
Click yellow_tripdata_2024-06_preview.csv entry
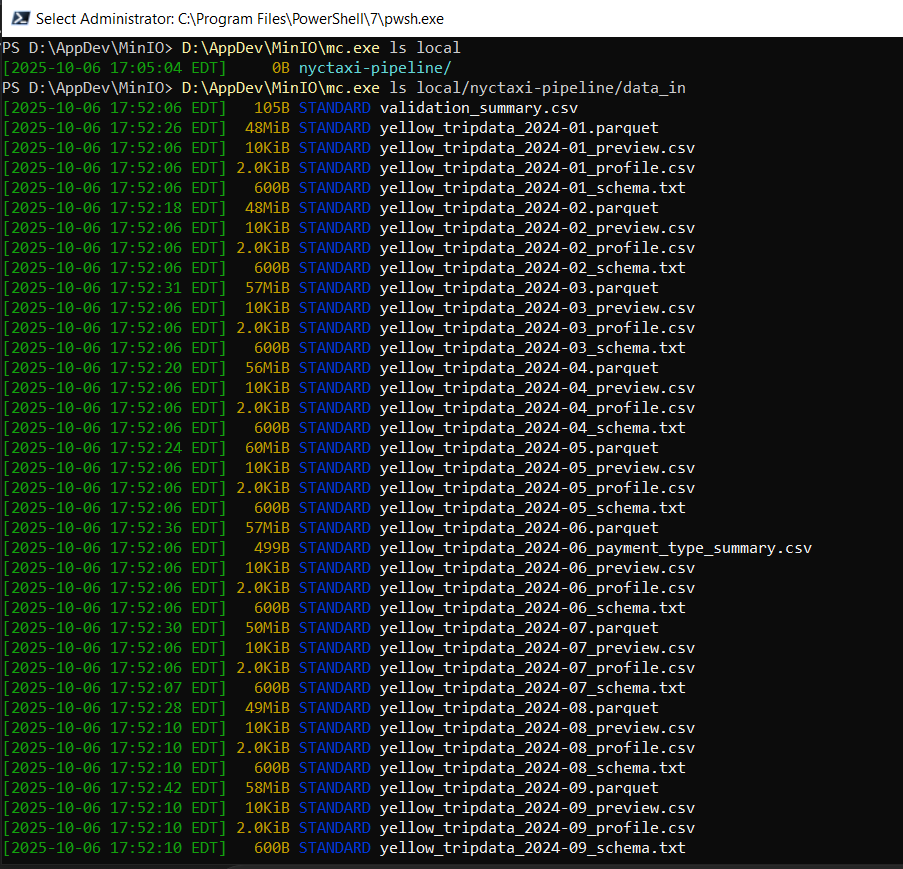coord(537,568)
